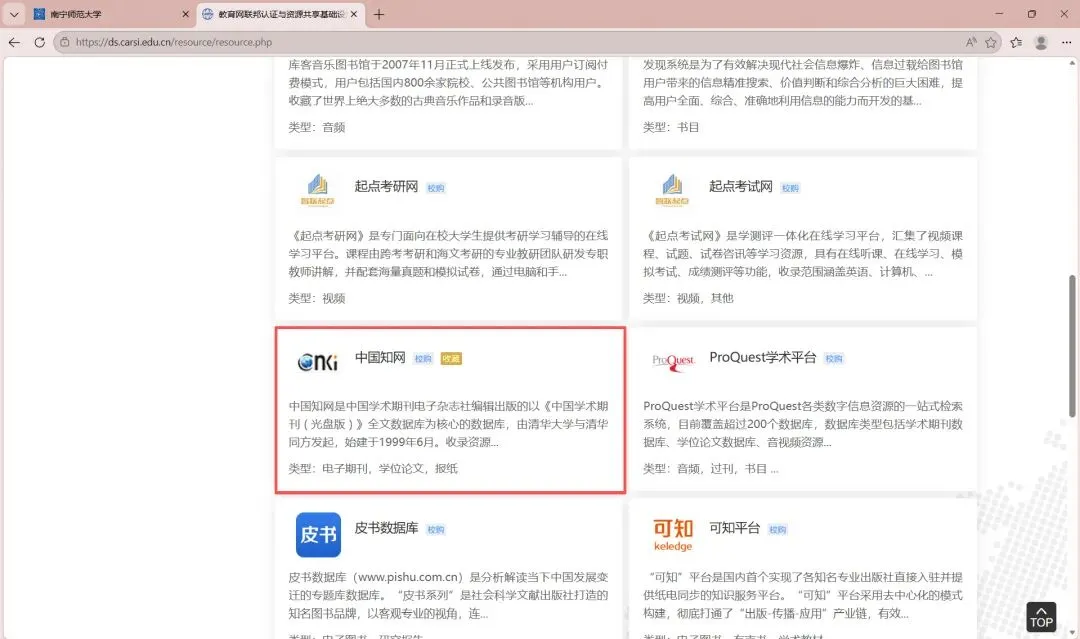The image size is (1080, 639).
Task: Click the 皮书数据库 description paragraph
Action: point(448,595)
